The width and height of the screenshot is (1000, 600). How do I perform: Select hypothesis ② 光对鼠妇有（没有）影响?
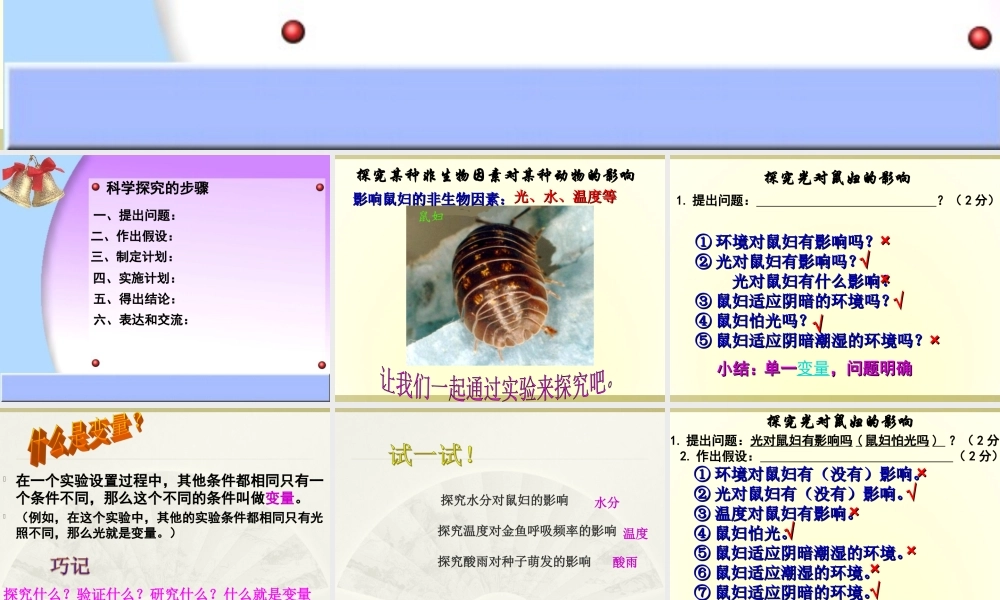coord(799,494)
